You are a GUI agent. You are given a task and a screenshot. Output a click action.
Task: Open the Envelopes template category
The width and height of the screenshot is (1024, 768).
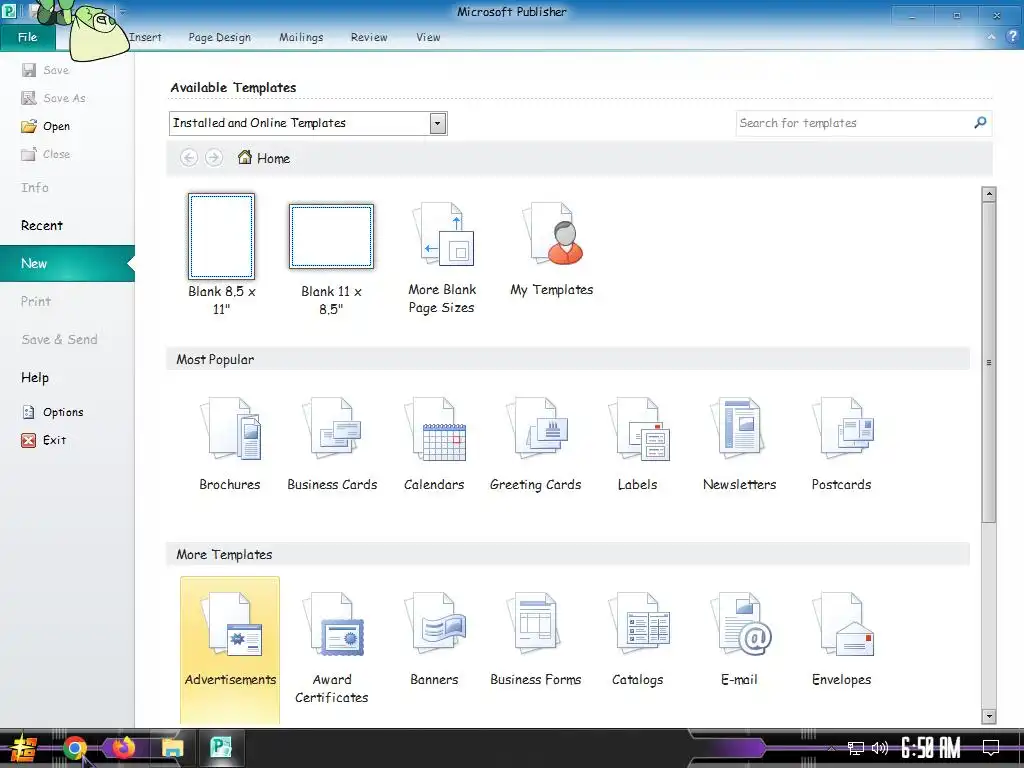[x=841, y=639]
